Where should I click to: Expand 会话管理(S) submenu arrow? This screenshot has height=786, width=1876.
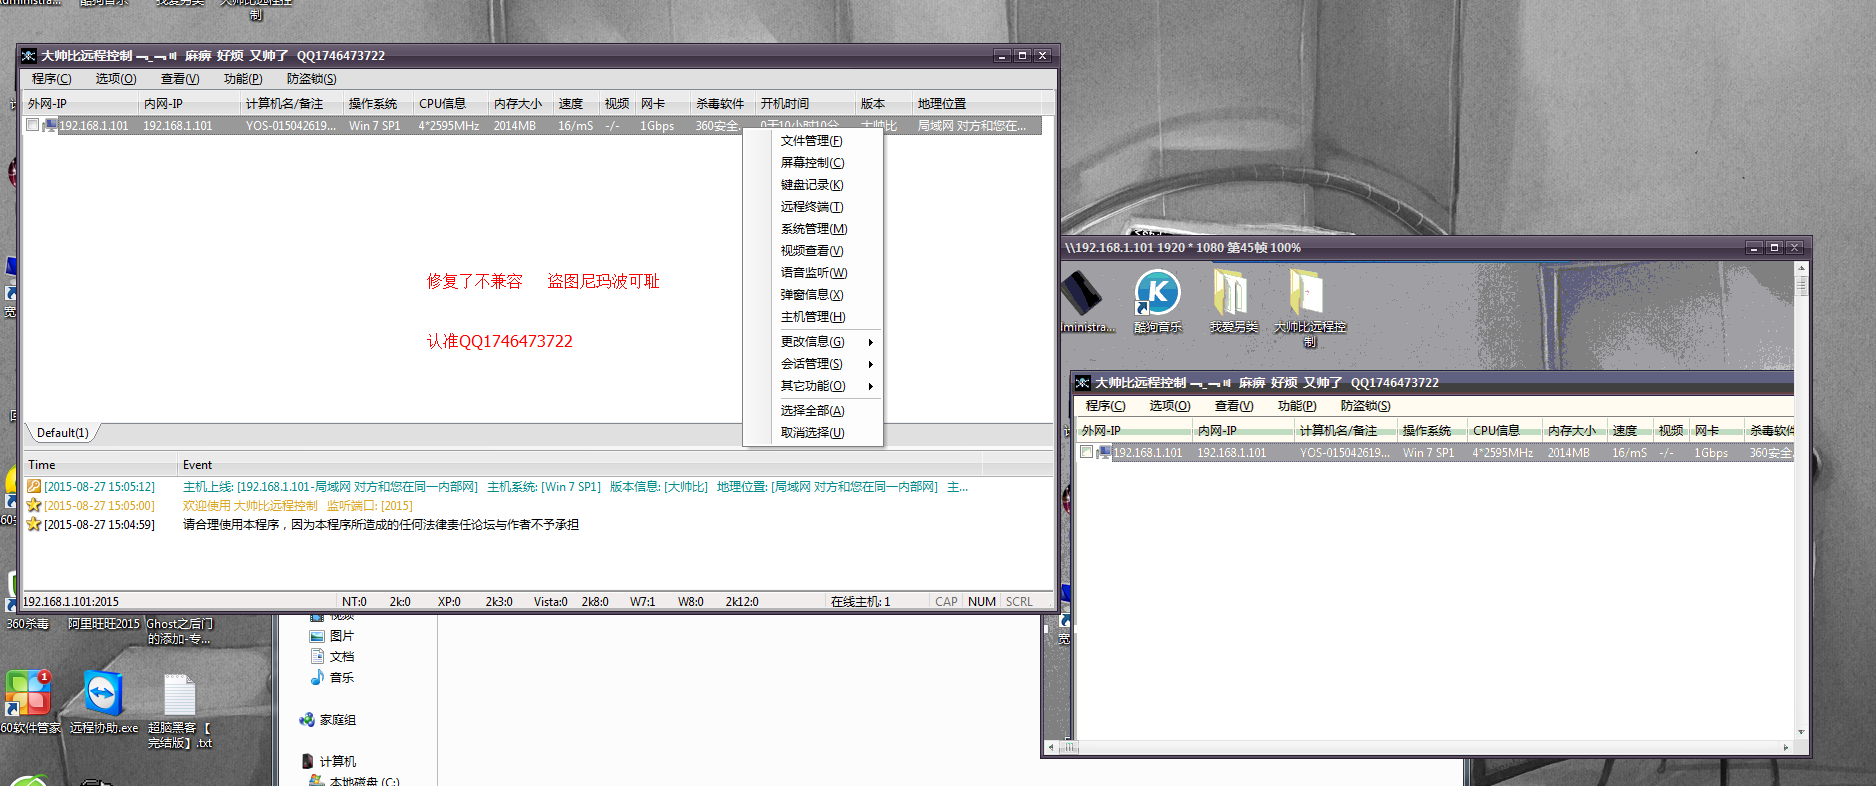(x=871, y=364)
